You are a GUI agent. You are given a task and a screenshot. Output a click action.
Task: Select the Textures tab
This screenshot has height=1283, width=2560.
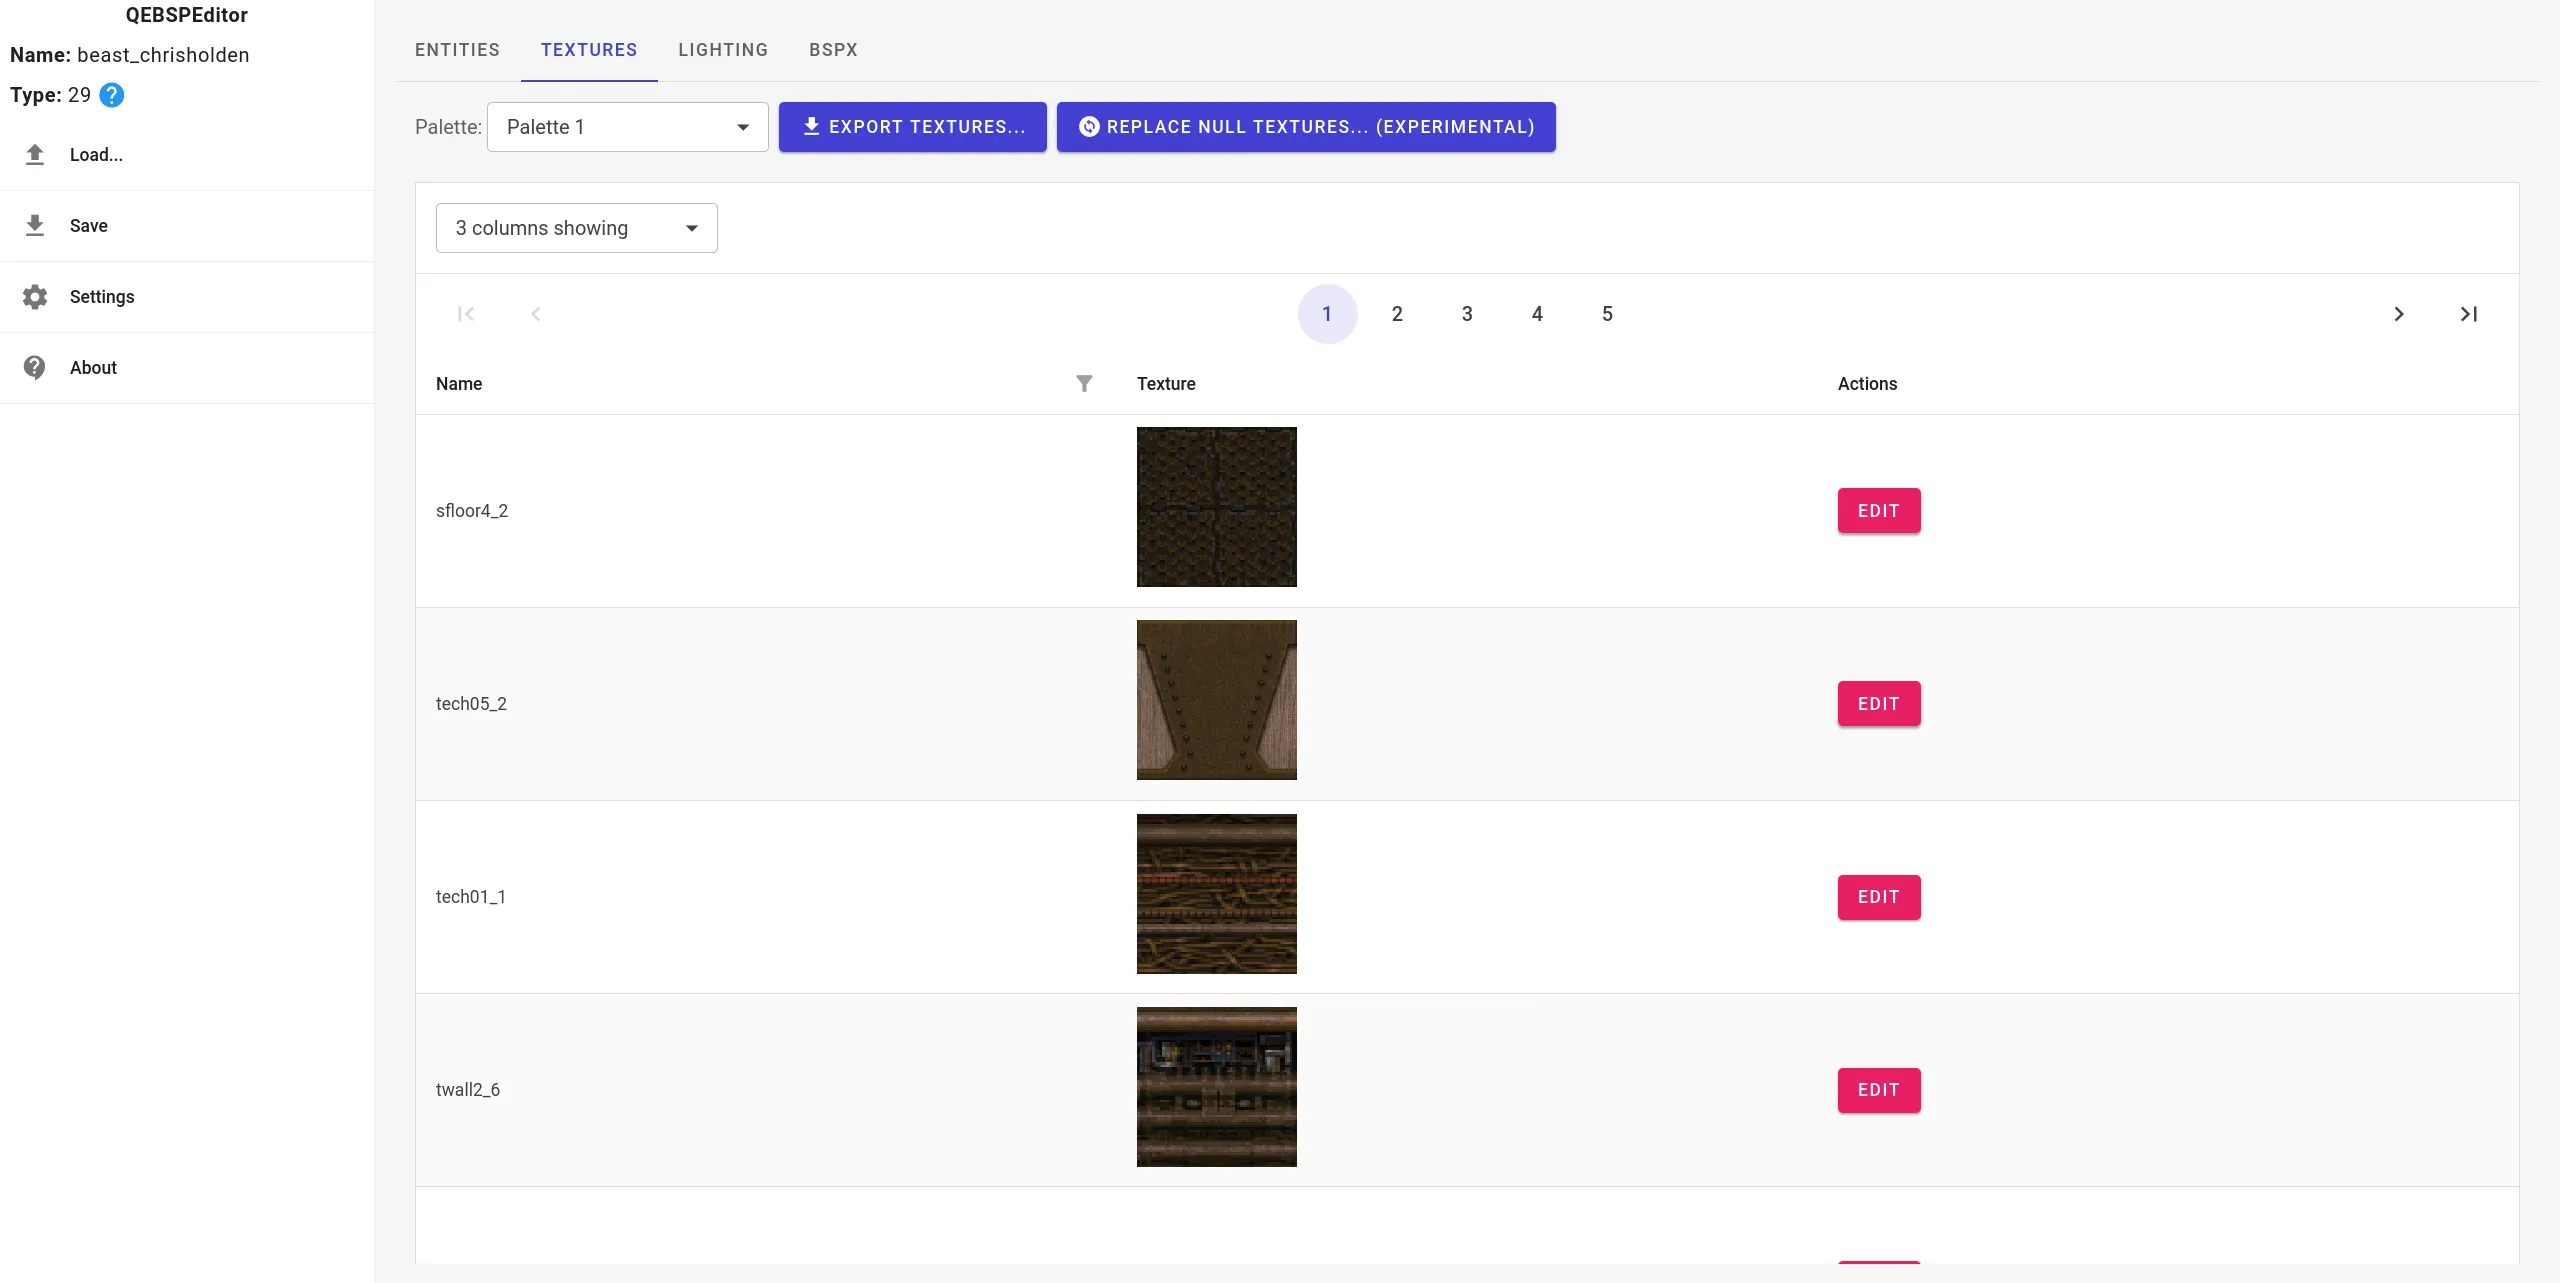[x=589, y=50]
